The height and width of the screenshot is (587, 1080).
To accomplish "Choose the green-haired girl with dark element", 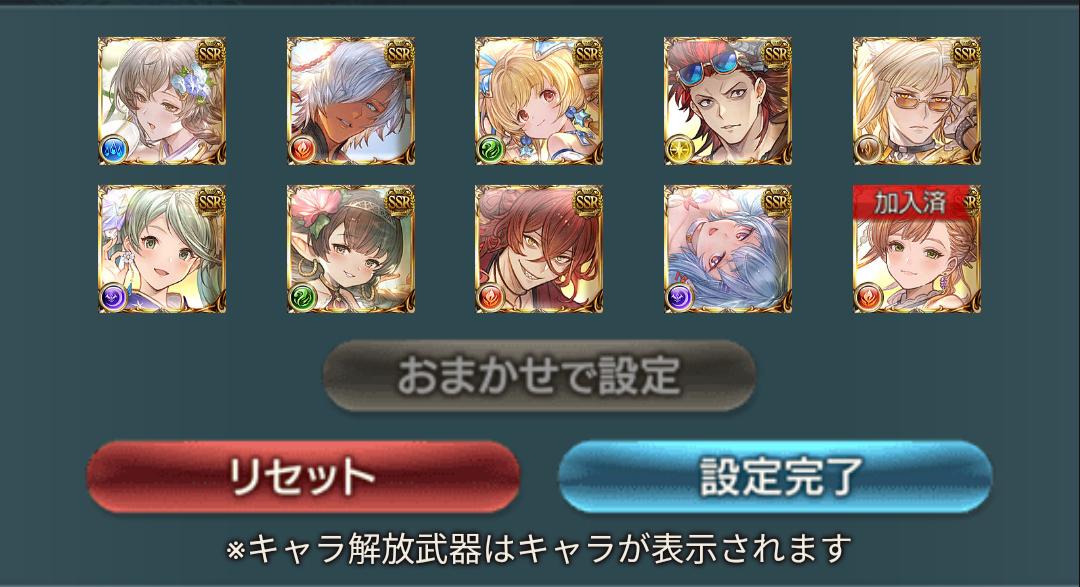I will point(162,249).
